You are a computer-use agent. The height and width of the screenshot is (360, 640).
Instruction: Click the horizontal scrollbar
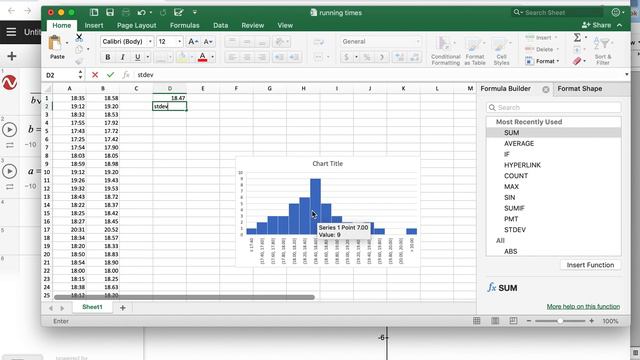point(184,298)
